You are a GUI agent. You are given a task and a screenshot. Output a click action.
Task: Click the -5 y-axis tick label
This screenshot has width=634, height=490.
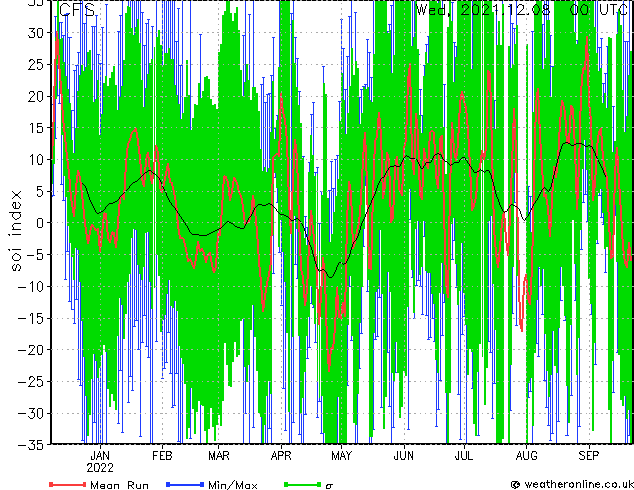(35, 255)
